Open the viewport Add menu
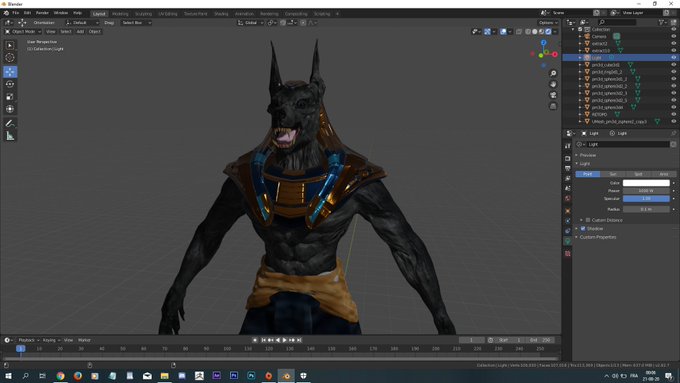The height and width of the screenshot is (383, 680). click(x=80, y=32)
